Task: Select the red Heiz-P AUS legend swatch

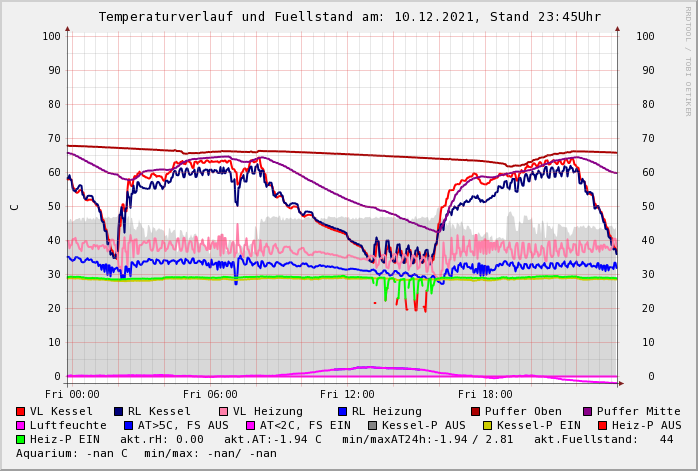Action: pyautogui.click(x=602, y=425)
